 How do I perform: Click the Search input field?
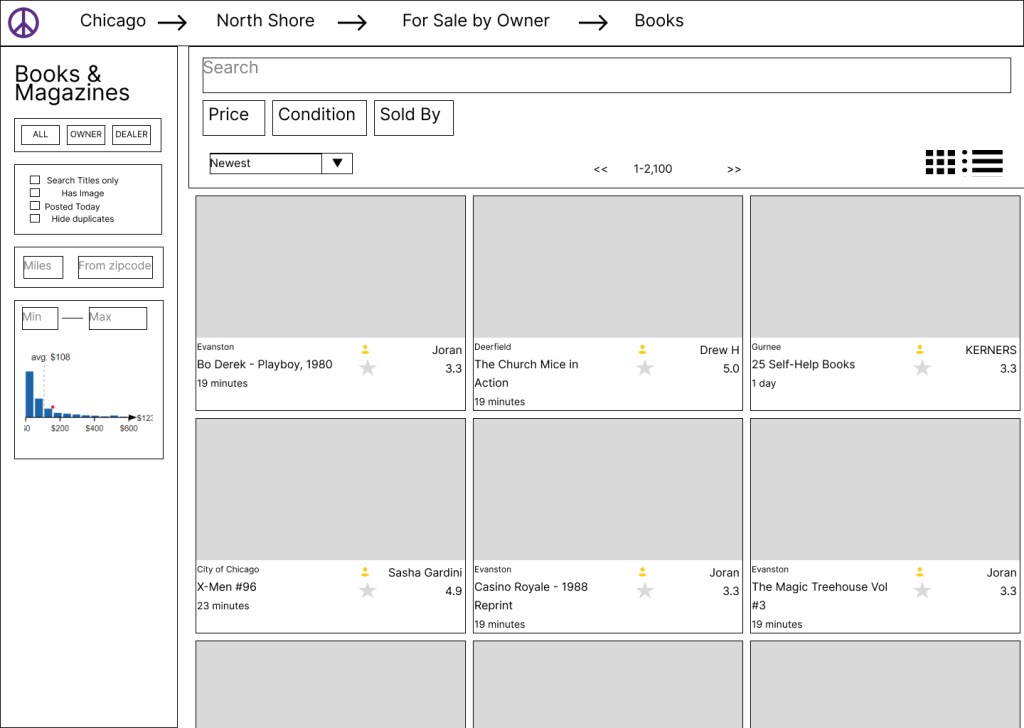[x=606, y=75]
